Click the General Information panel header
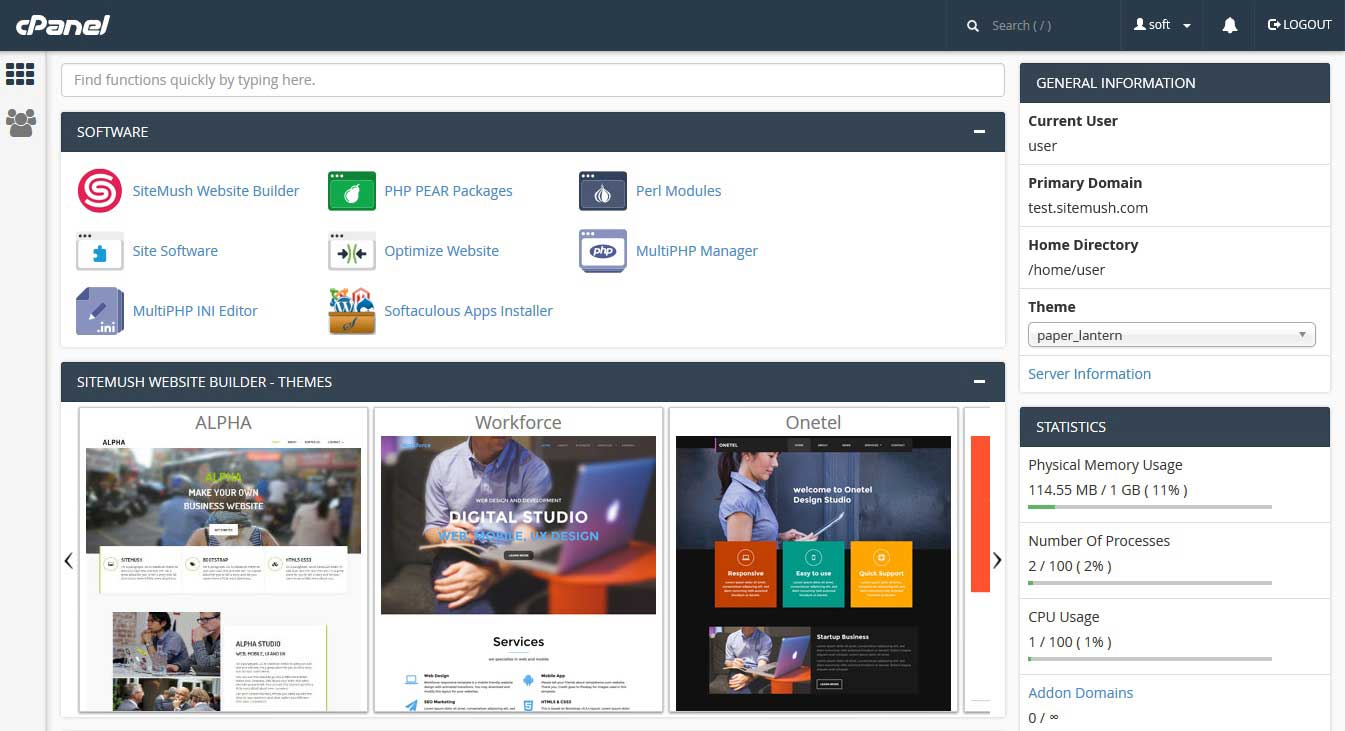Screen dimensions: 1345x731 [x=1175, y=83]
